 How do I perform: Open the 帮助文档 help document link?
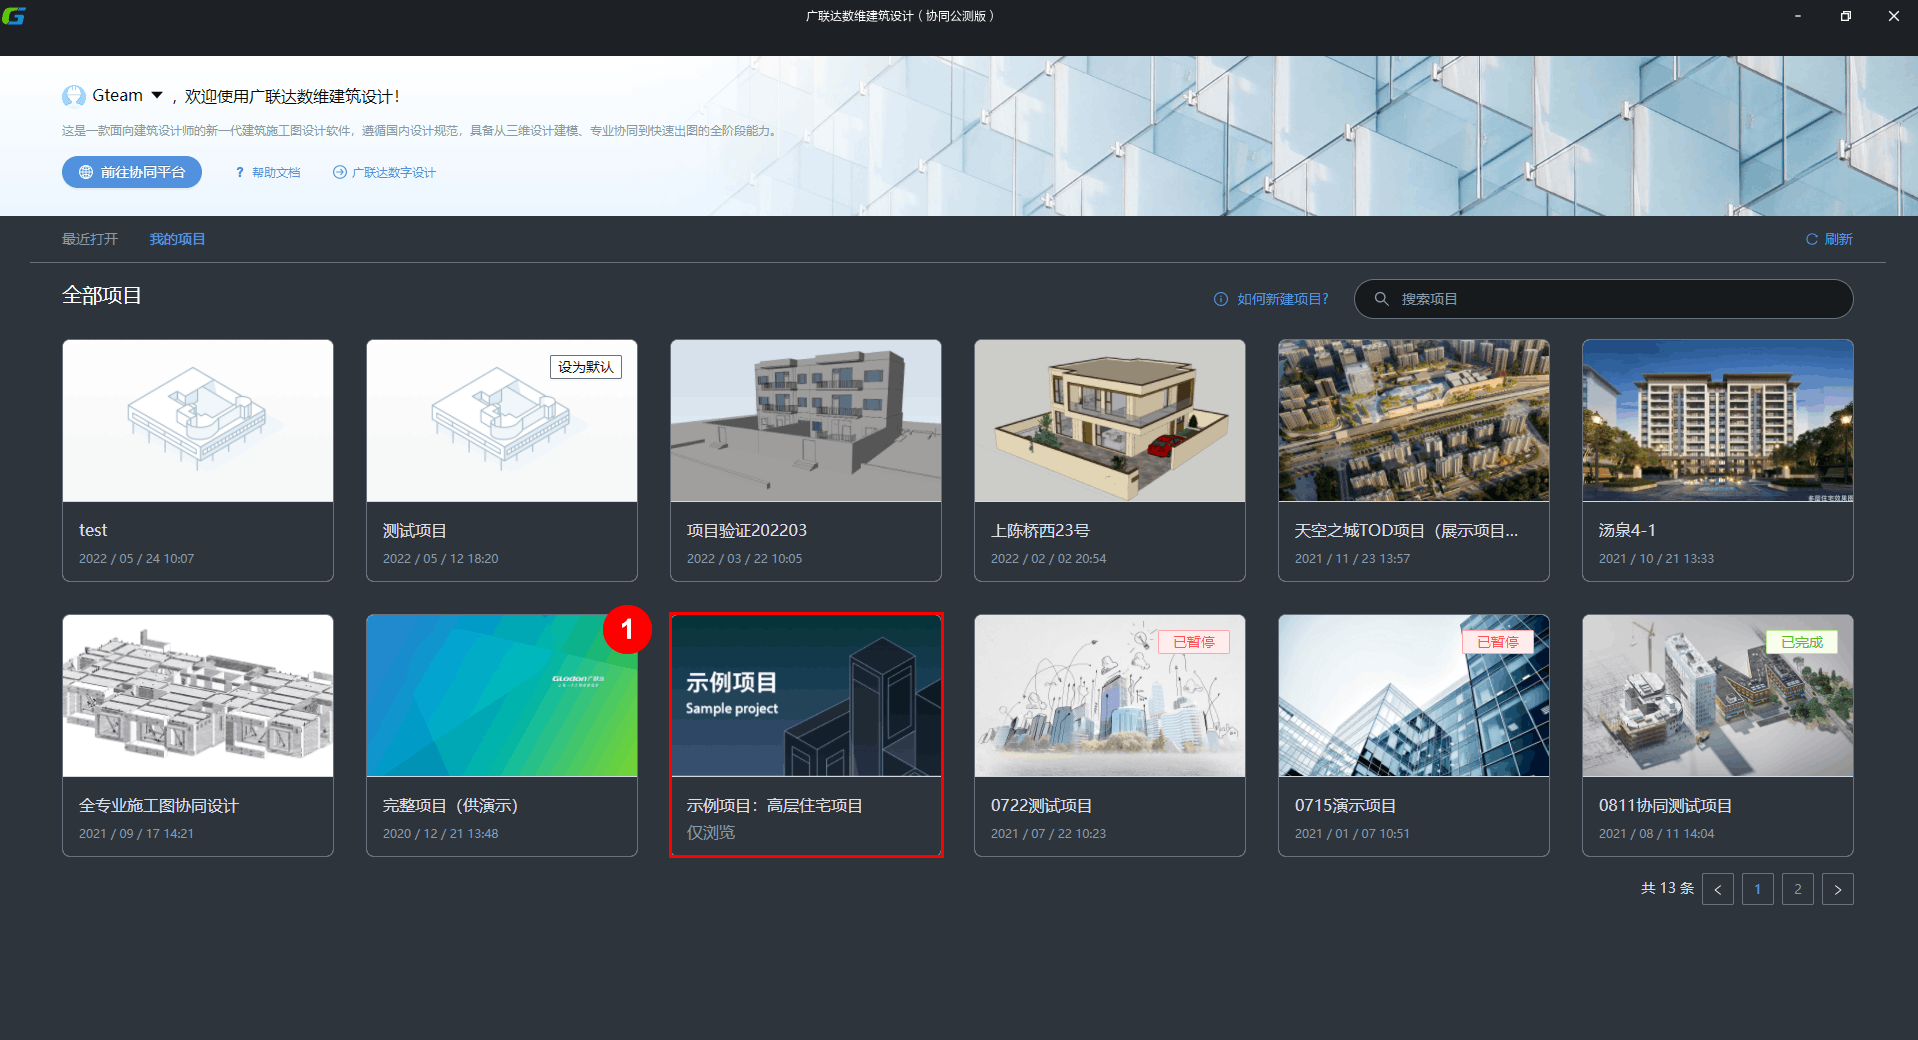[x=267, y=172]
